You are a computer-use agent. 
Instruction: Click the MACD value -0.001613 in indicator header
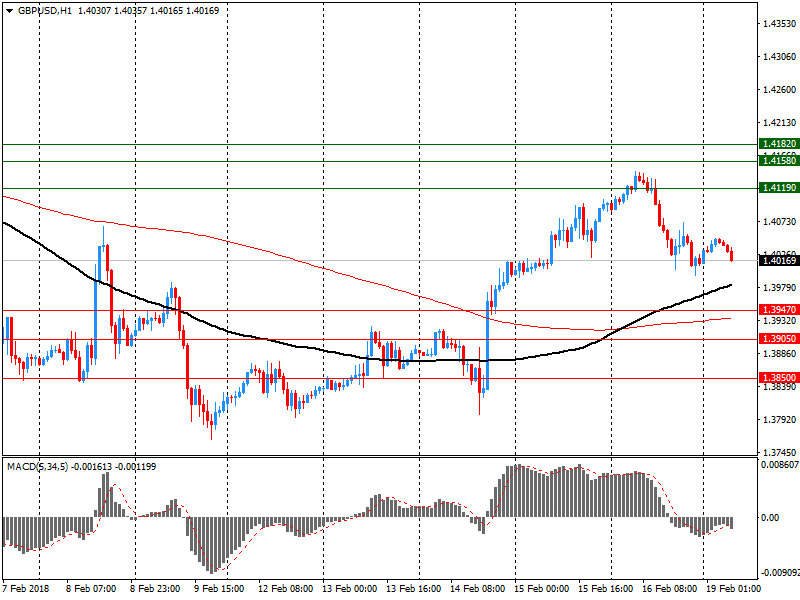coord(91,467)
